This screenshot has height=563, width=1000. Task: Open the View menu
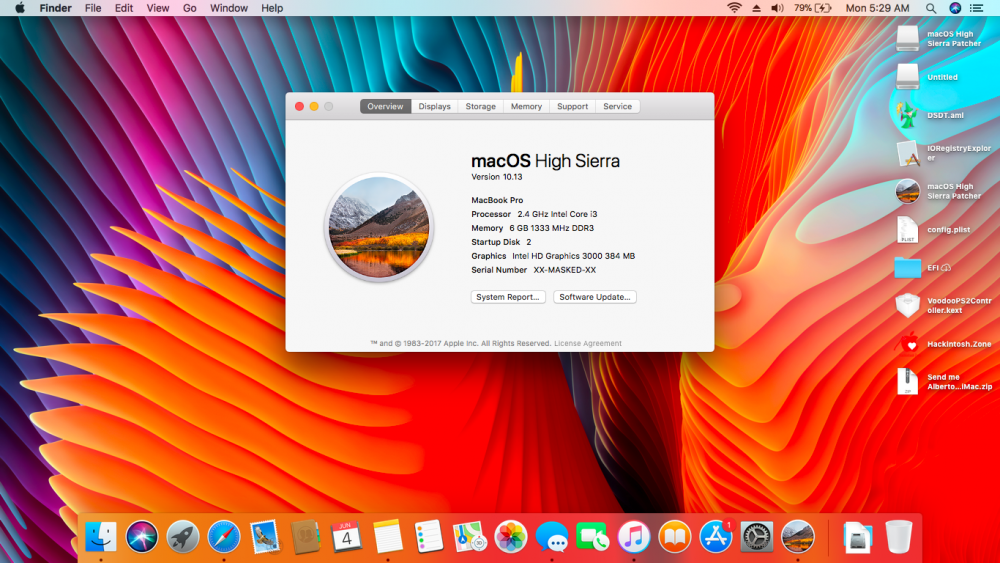pos(158,8)
